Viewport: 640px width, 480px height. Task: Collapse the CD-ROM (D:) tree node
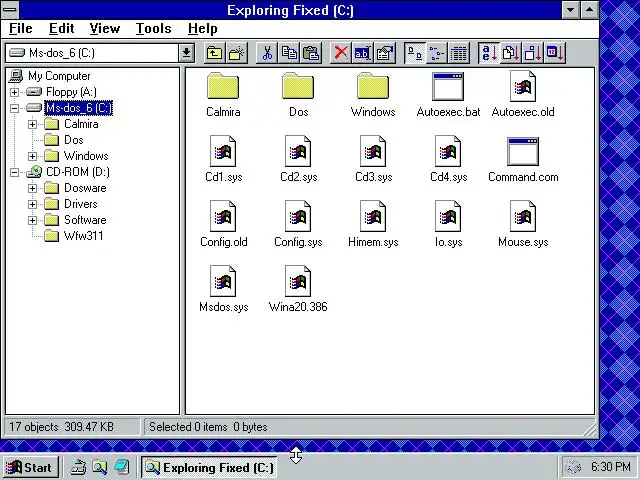coord(14,172)
